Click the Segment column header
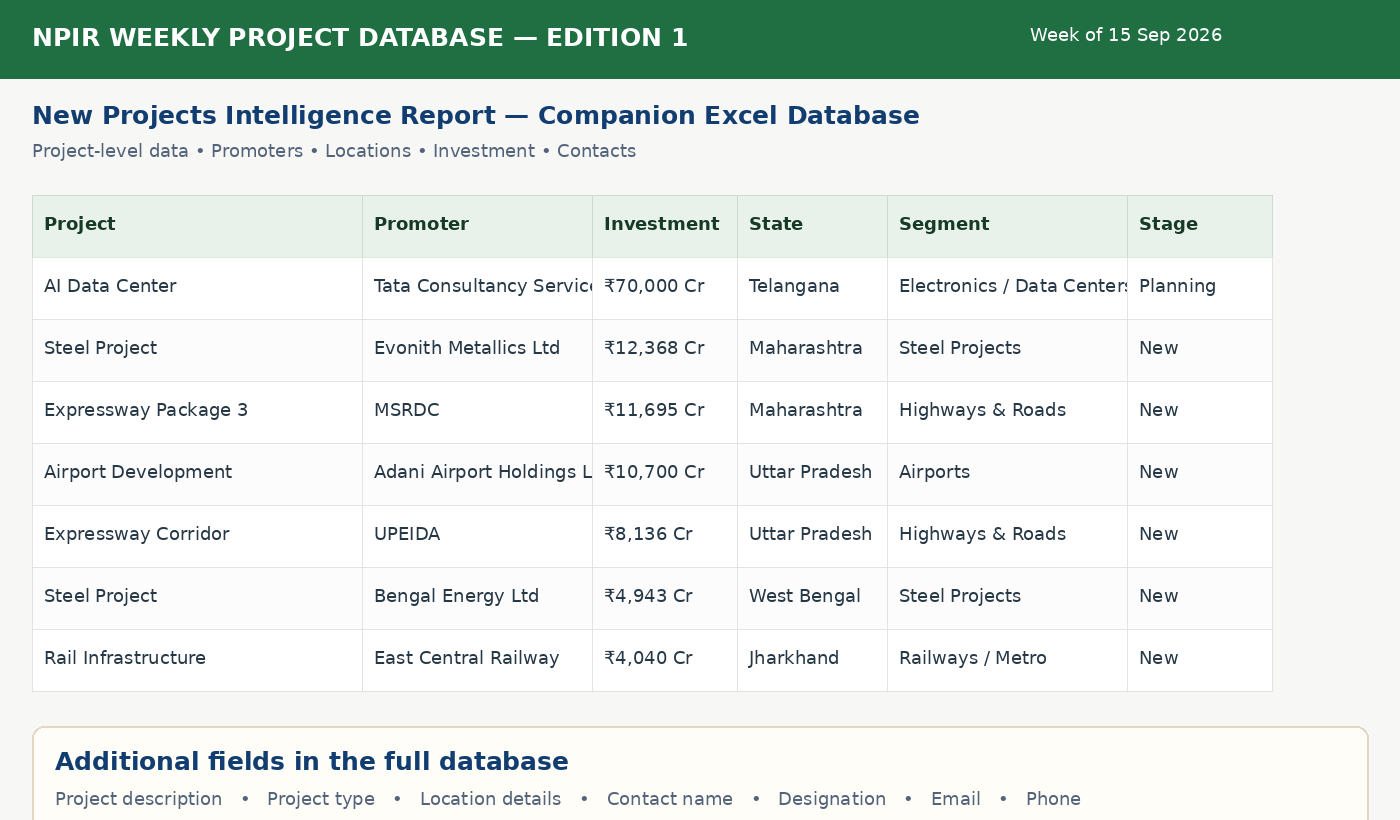Screen dimensions: 1400x820 [1007, 226]
